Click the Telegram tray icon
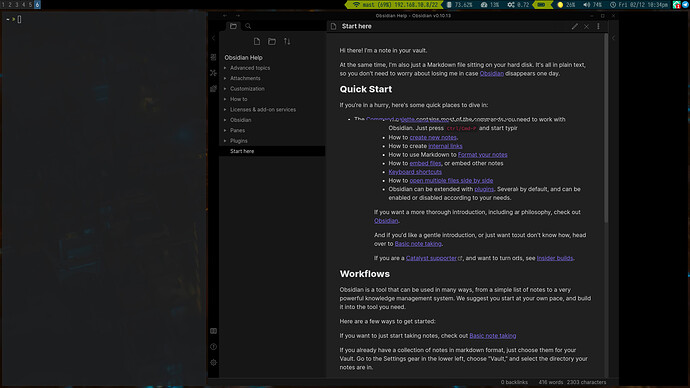 pos(686,5)
